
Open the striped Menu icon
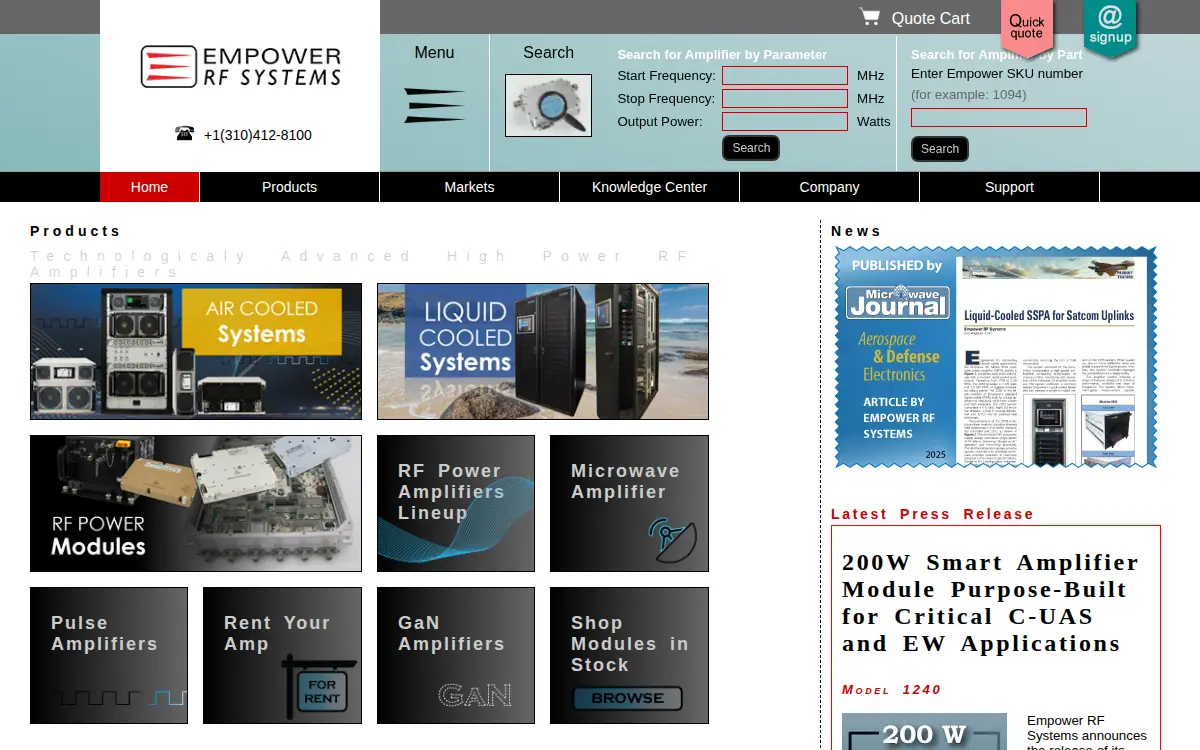[x=434, y=105]
